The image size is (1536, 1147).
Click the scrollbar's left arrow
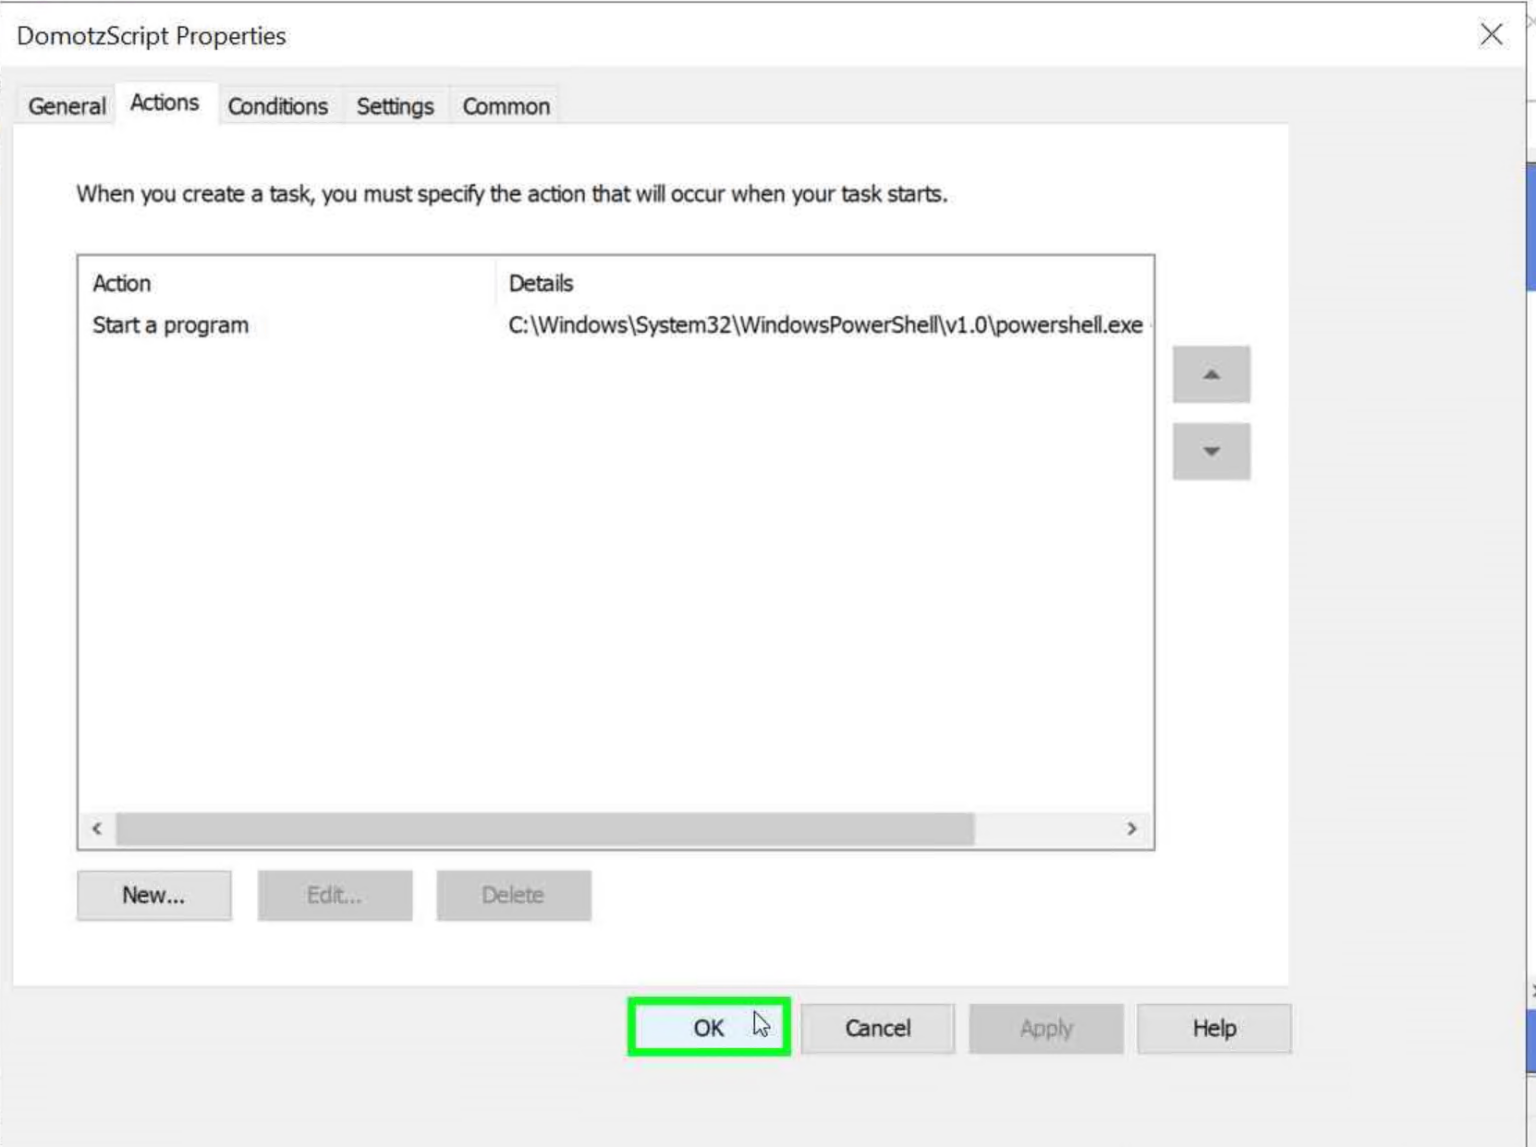[x=95, y=828]
